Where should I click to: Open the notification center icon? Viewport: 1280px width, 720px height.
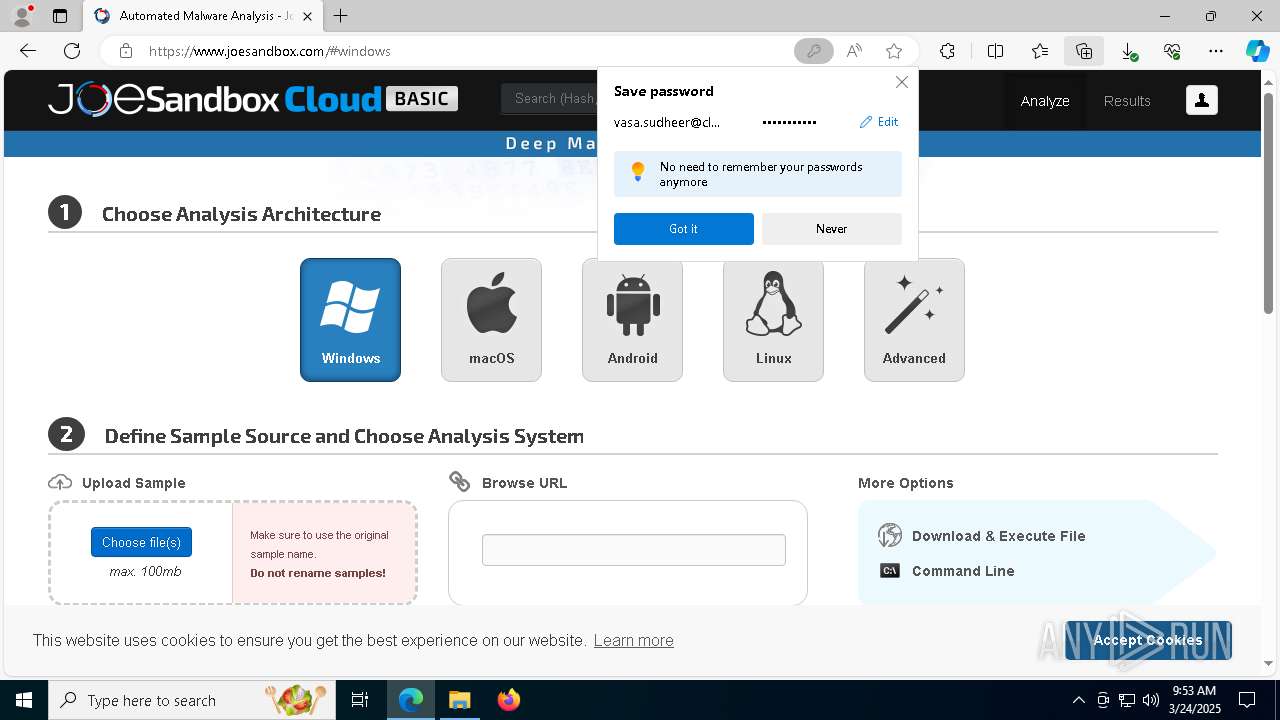click(x=1247, y=700)
